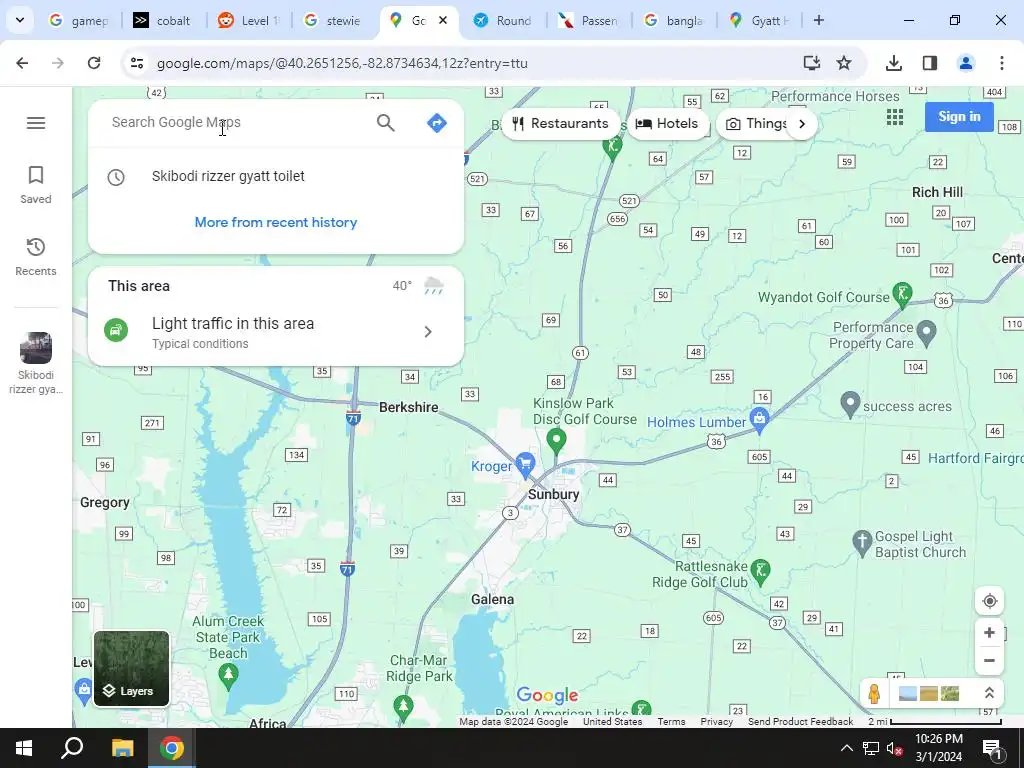Open the Google apps grid

pos(895,117)
